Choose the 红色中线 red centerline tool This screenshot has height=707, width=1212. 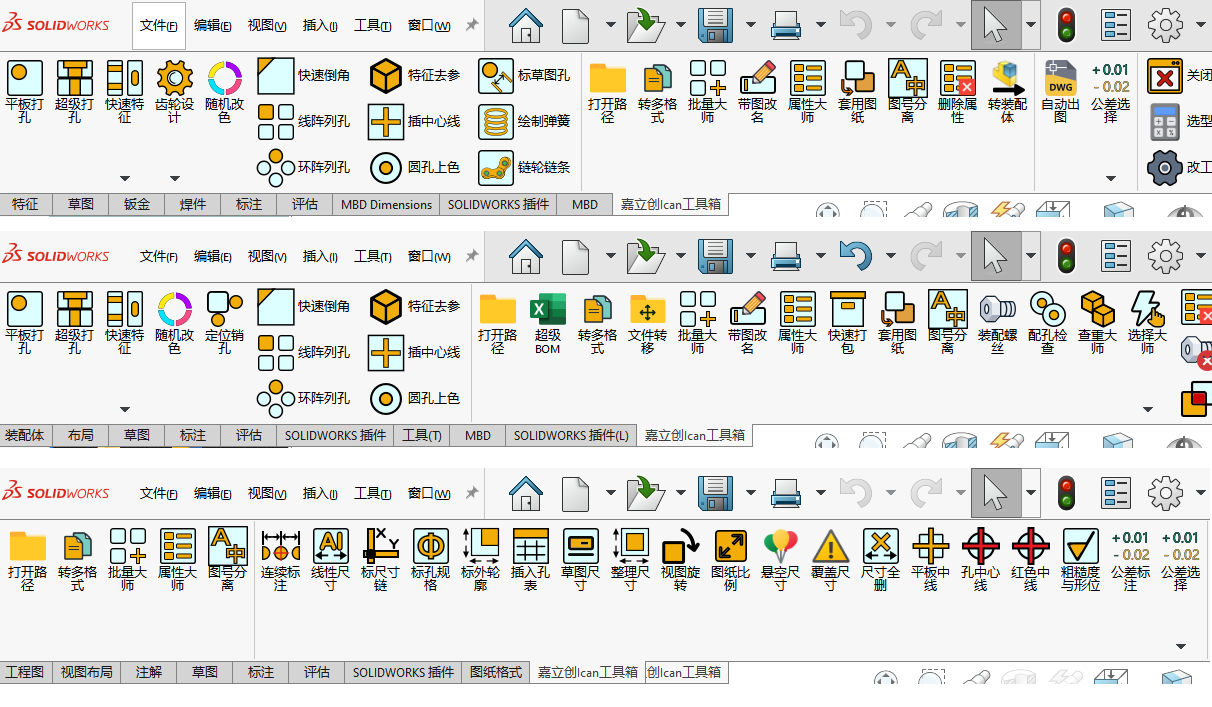click(x=1030, y=560)
